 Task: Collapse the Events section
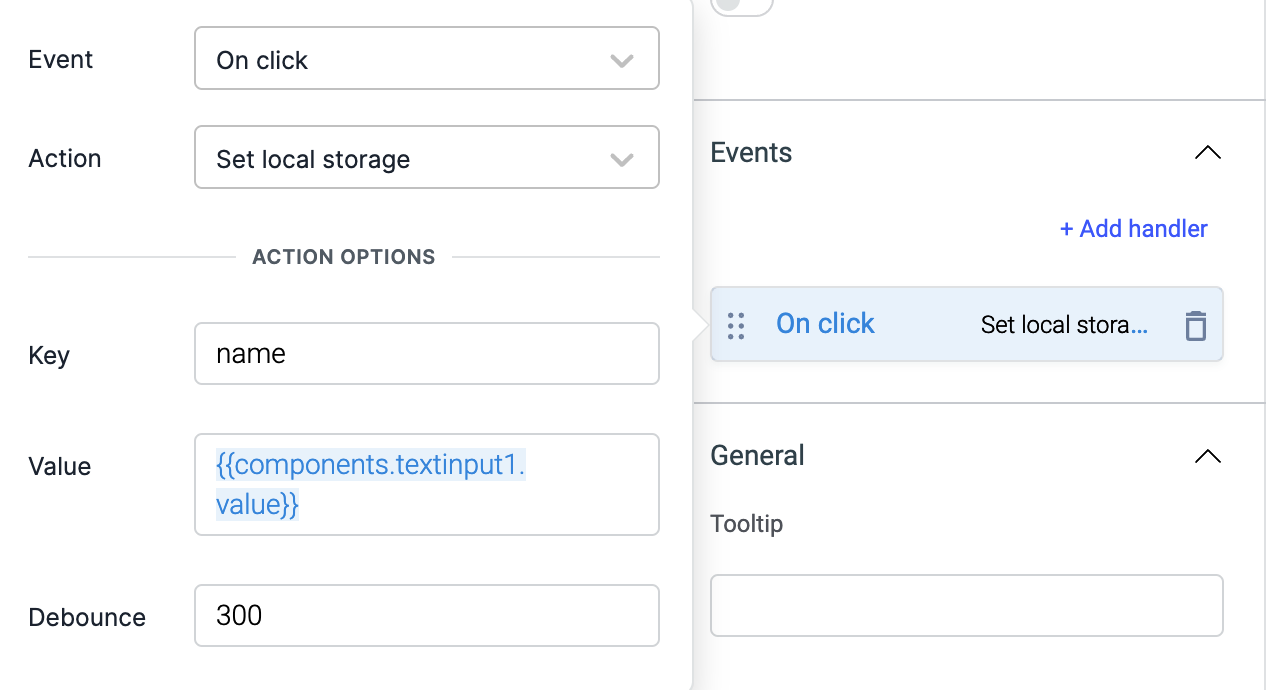click(x=1207, y=153)
